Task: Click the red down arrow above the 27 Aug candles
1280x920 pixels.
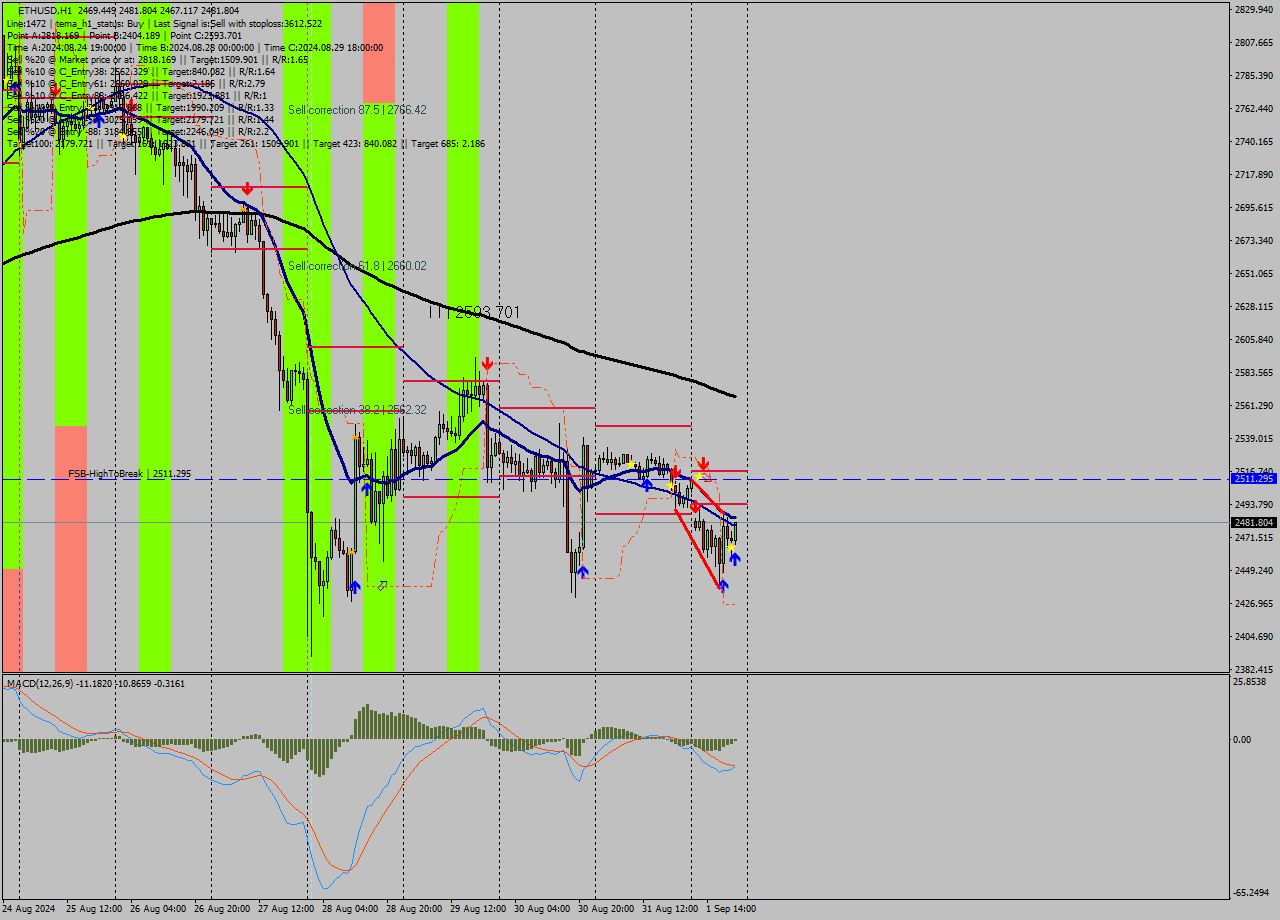Action: [x=246, y=187]
